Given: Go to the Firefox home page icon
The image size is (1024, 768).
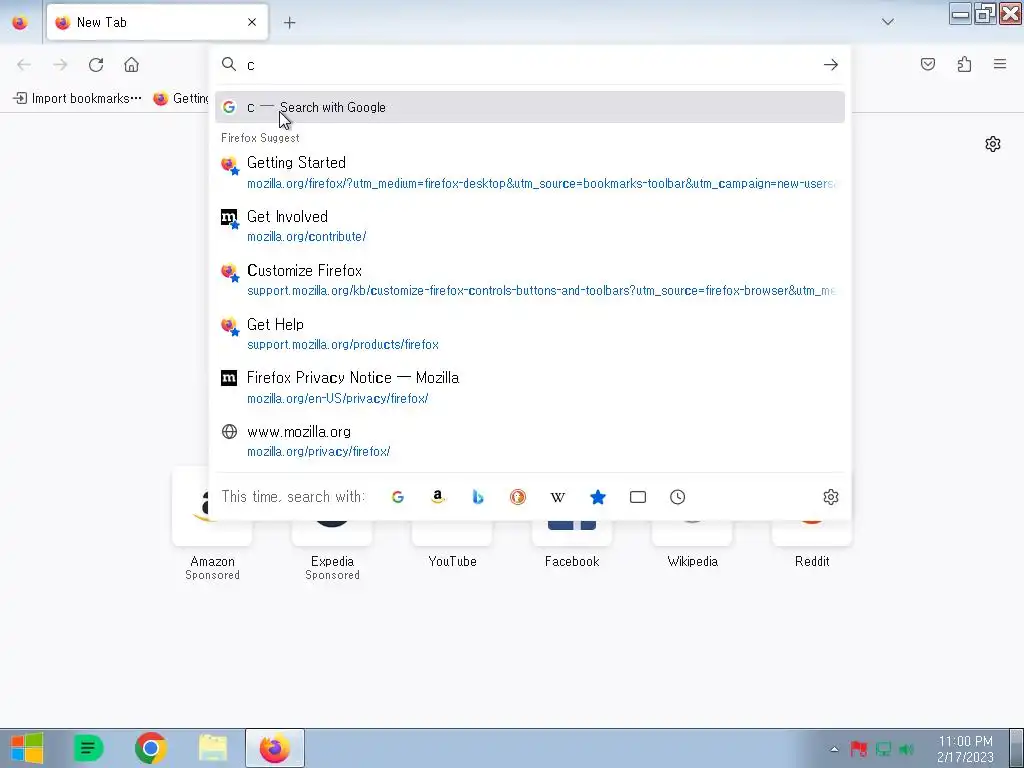Looking at the screenshot, I should pyautogui.click(x=131, y=65).
